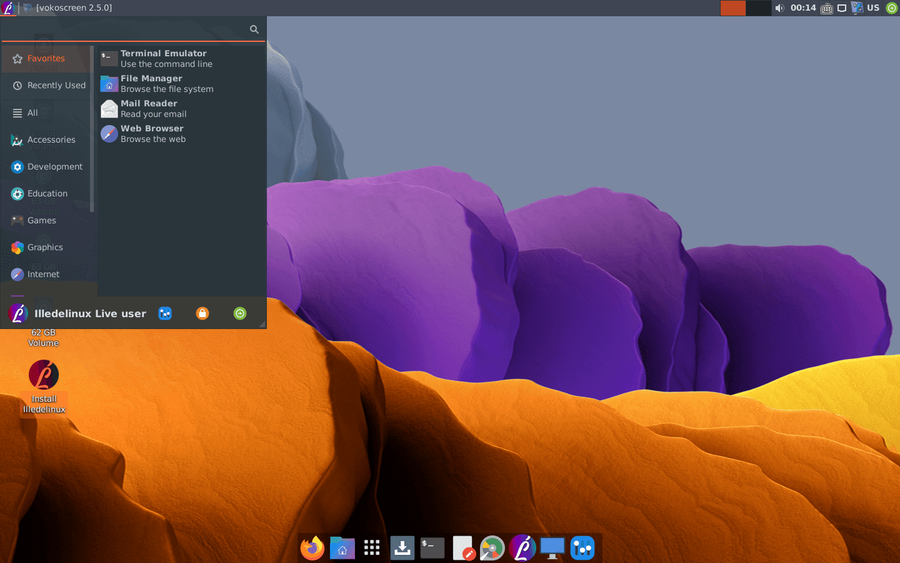Image resolution: width=900 pixels, height=563 pixels.
Task: Open the home folder icon in dock
Action: 342,548
